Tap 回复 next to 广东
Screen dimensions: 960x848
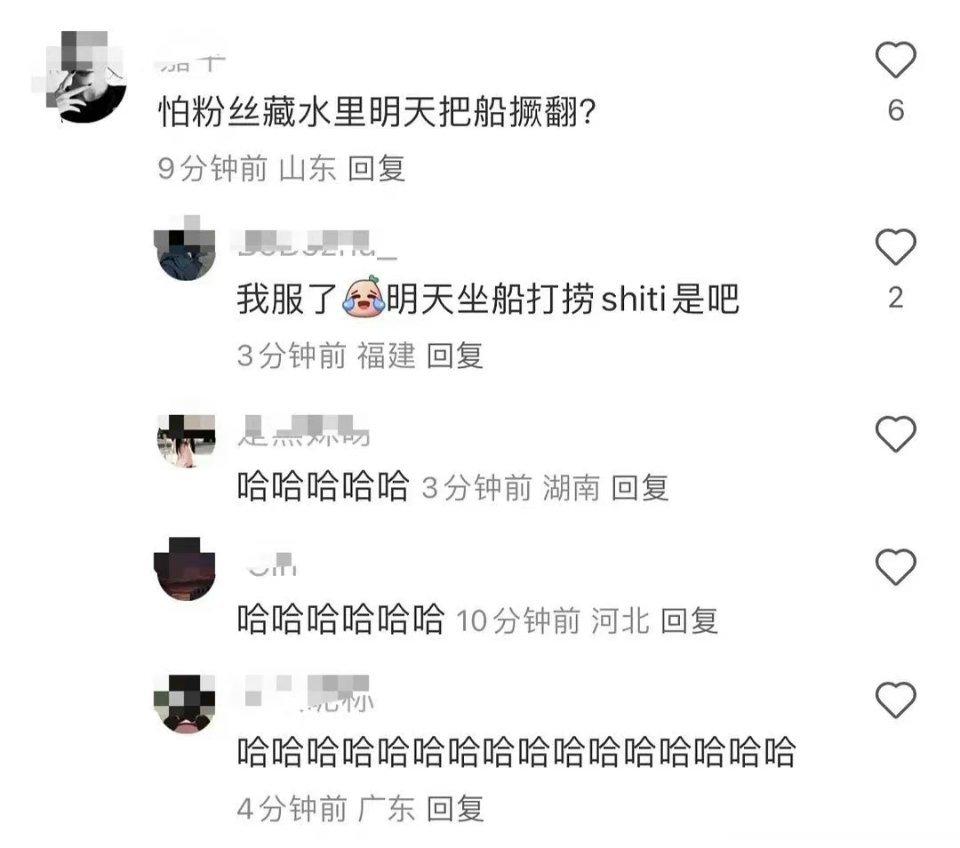pyautogui.click(x=455, y=809)
